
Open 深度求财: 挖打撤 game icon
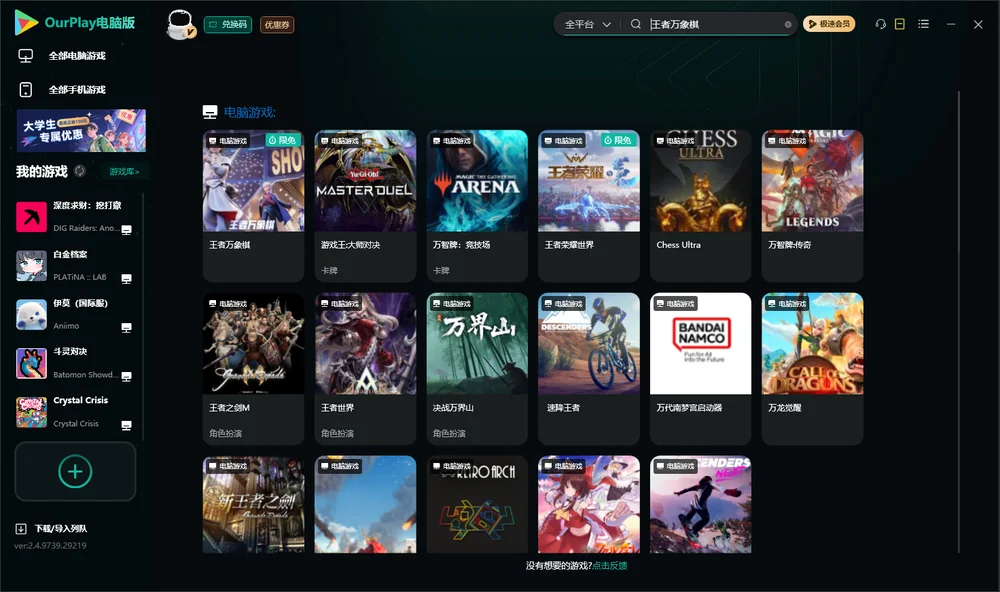pyautogui.click(x=31, y=217)
